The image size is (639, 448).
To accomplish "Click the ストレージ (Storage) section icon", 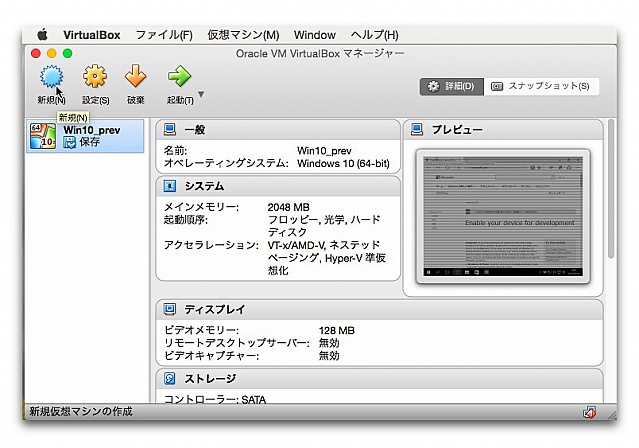I will pos(170,378).
